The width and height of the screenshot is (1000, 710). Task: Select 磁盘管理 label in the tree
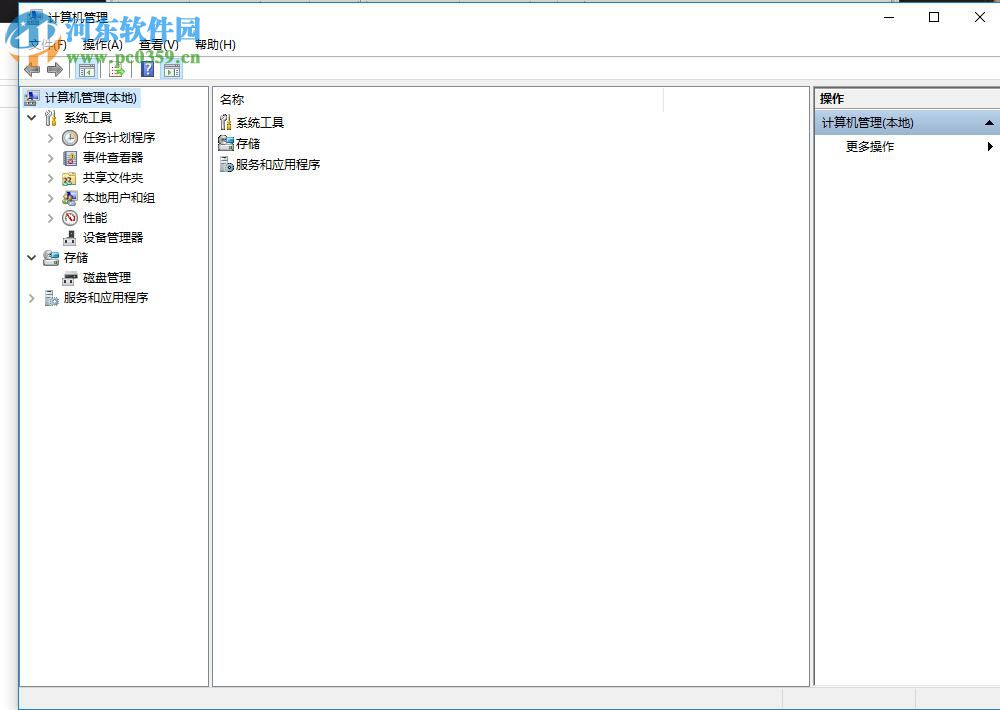(107, 278)
